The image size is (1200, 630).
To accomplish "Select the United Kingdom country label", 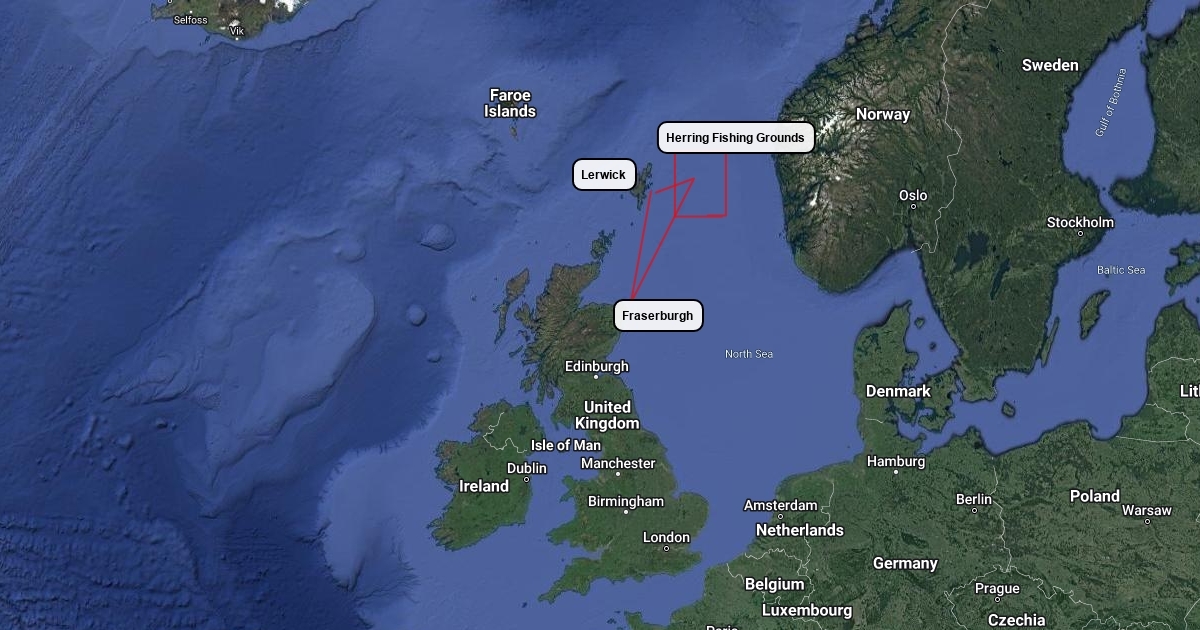I will 607,415.
